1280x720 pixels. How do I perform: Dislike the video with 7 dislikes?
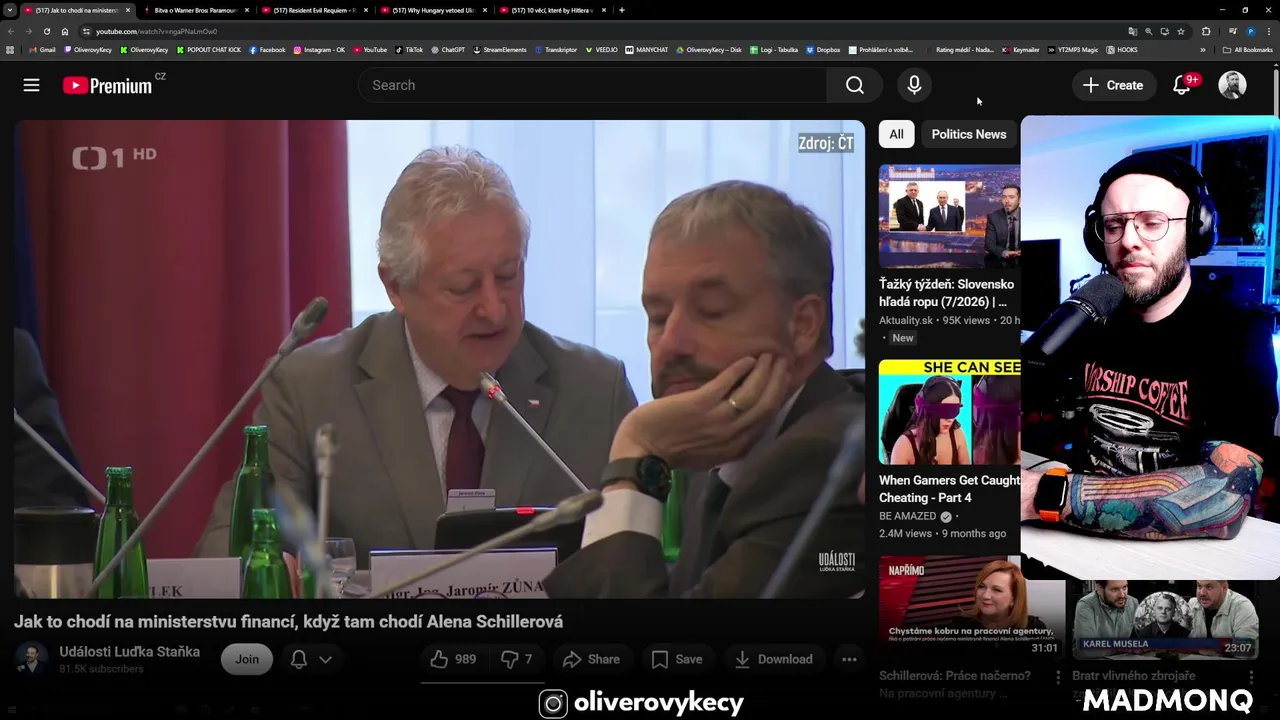(516, 659)
